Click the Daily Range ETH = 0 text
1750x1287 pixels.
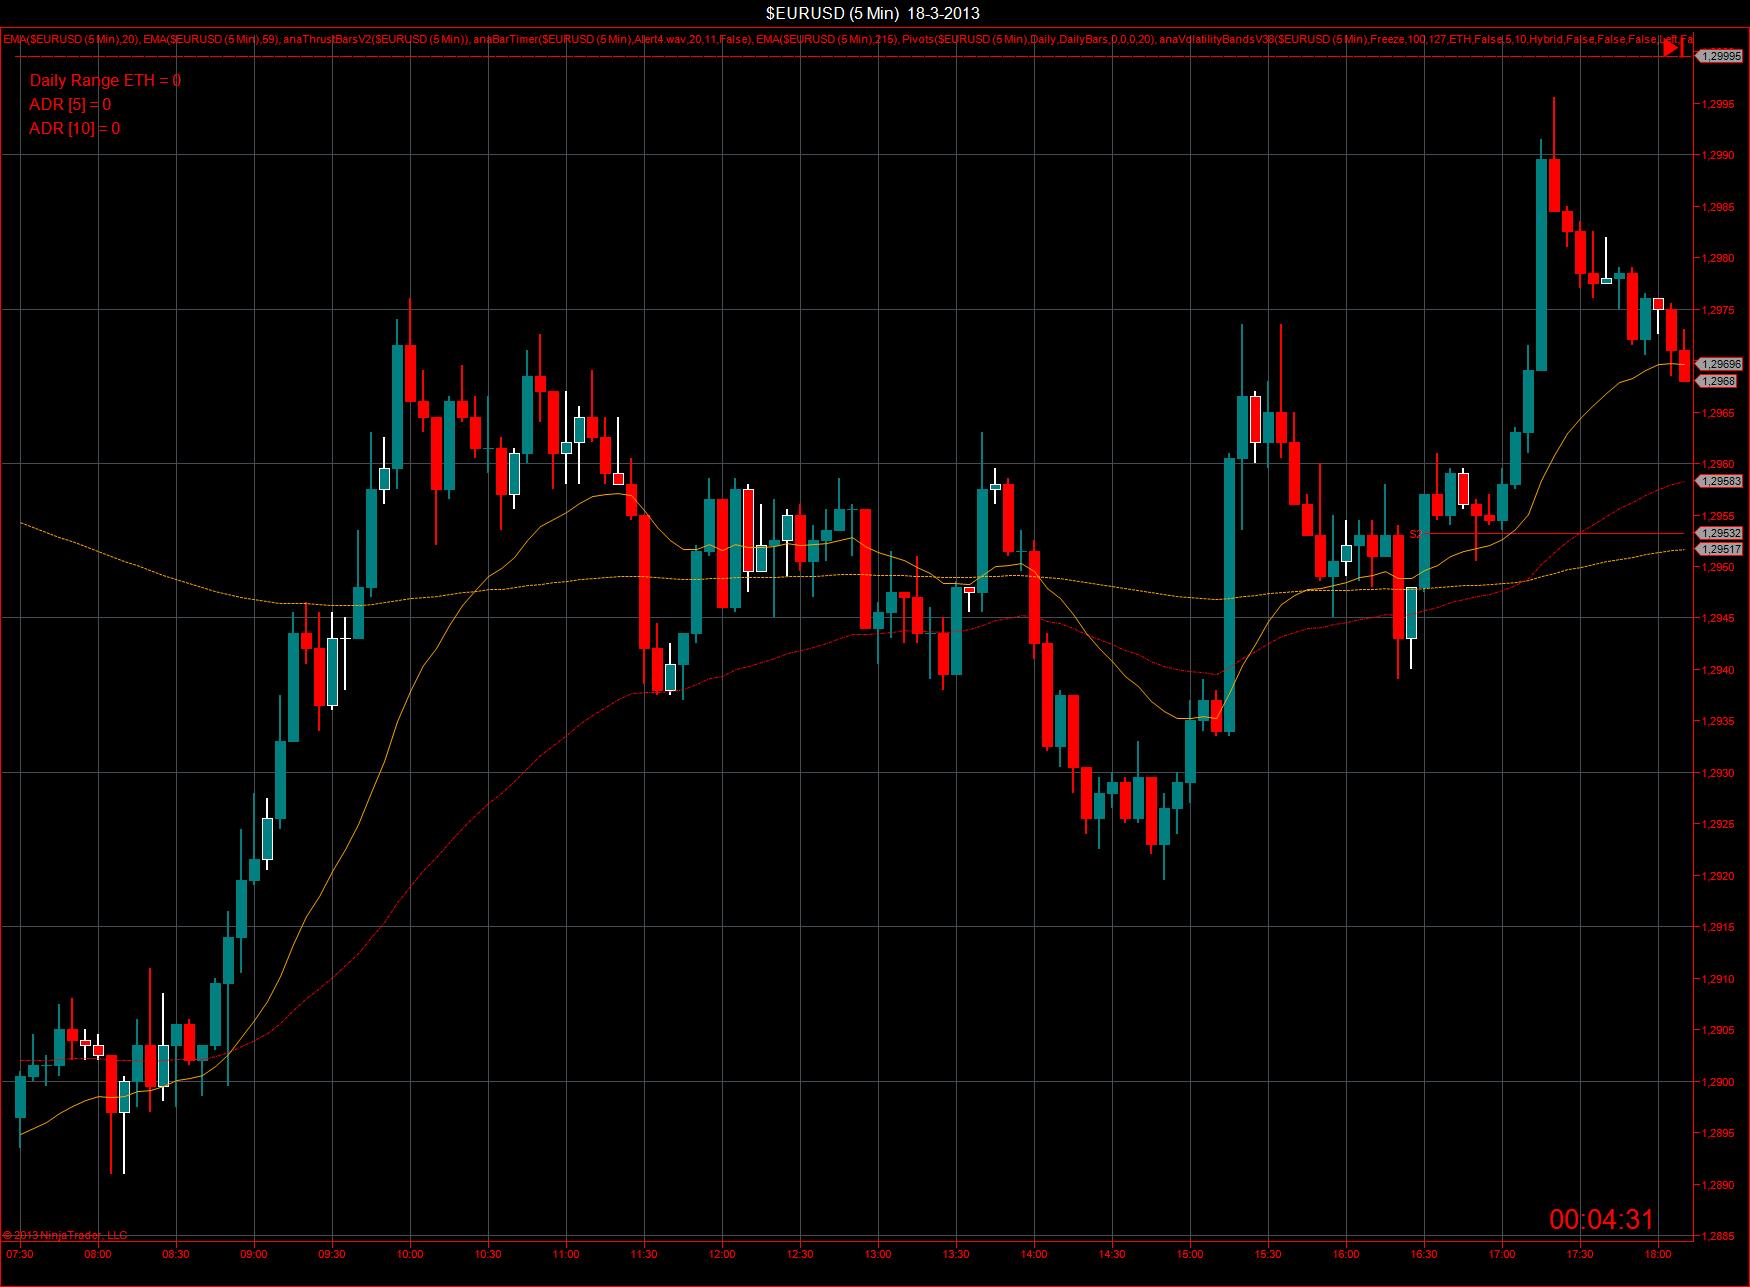(x=105, y=80)
